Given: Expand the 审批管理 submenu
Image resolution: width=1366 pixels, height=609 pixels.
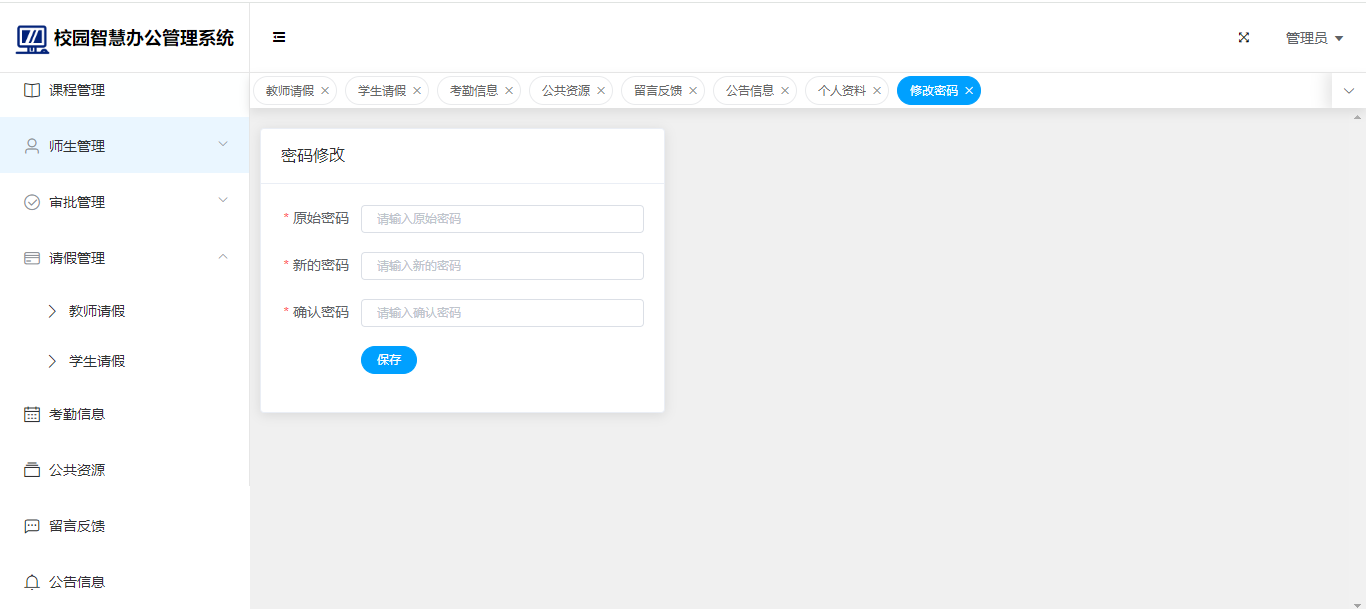Looking at the screenshot, I should 124,202.
